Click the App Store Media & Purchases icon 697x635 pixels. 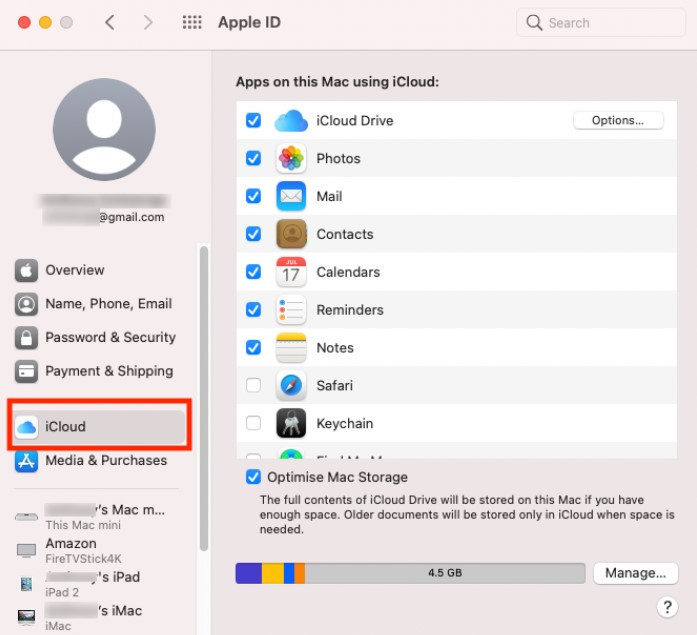point(26,461)
